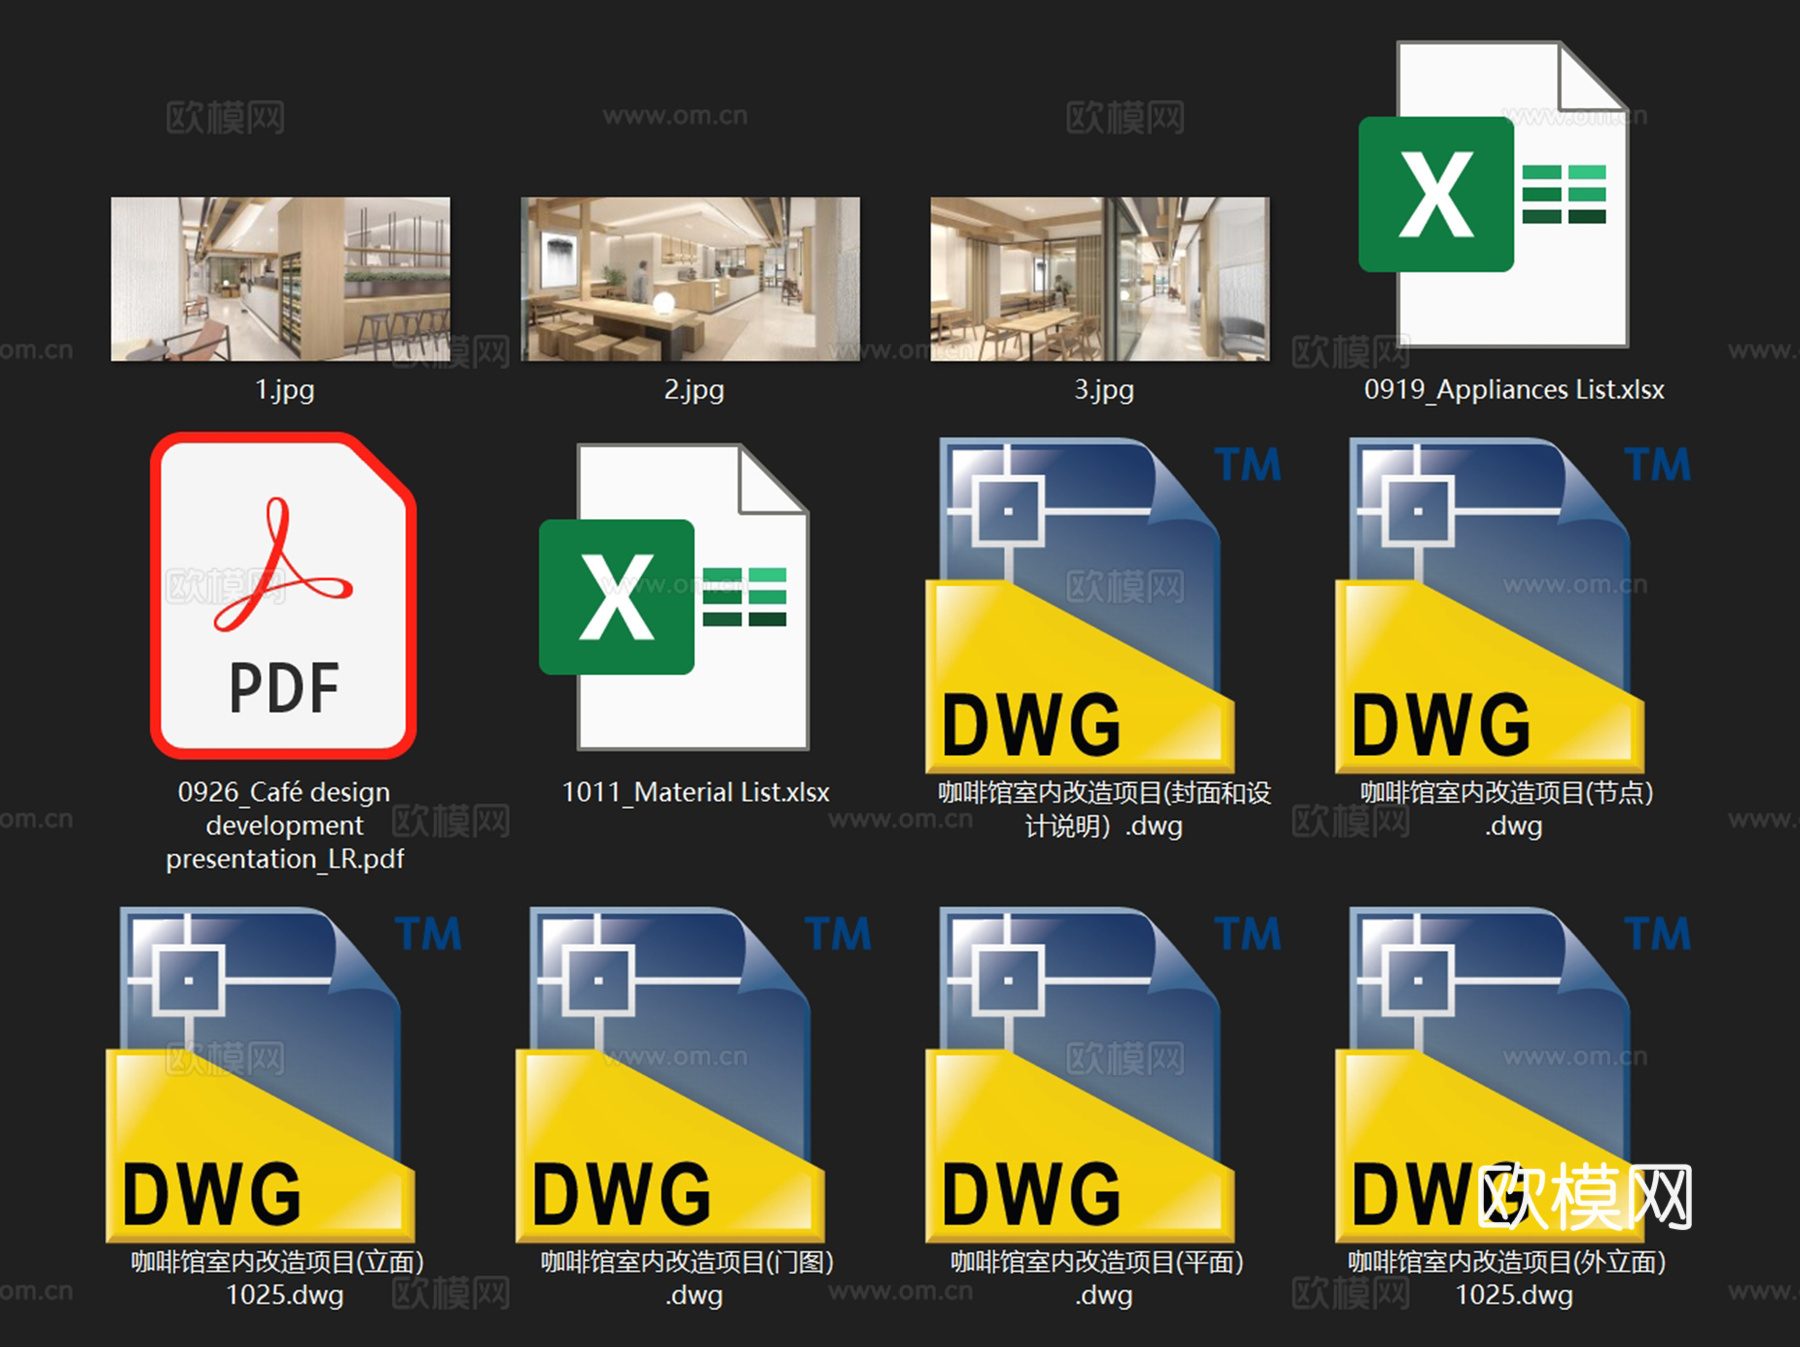This screenshot has width=1800, height=1347.
Task: Click the label '咖啡馆室内改造项目(外立面) 1025.dwg'
Action: tap(1507, 1278)
